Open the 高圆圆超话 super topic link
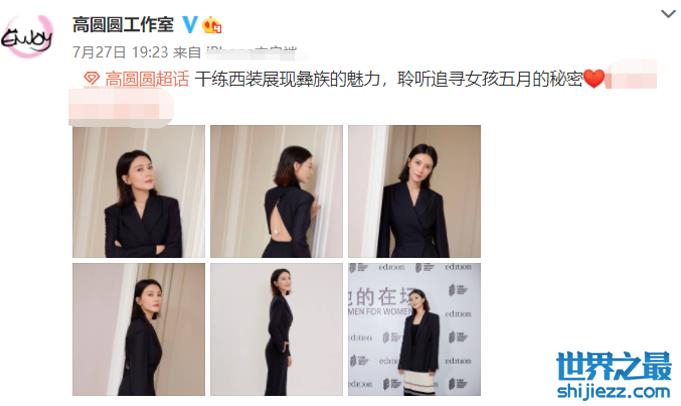Screen dimensions: 681x406 click(147, 79)
